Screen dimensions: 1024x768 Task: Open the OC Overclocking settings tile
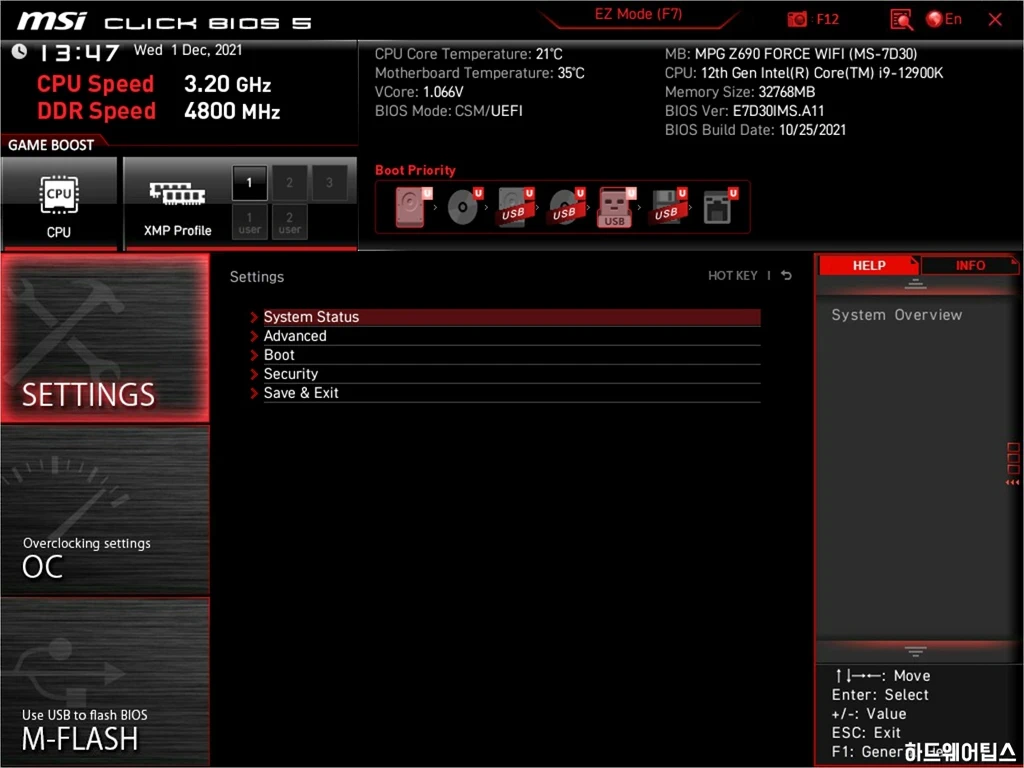click(x=105, y=511)
